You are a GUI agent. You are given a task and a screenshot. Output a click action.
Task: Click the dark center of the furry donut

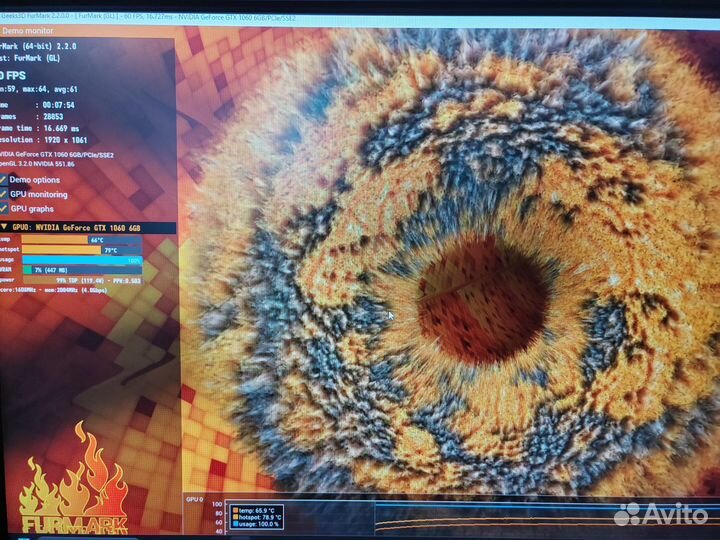click(x=482, y=305)
